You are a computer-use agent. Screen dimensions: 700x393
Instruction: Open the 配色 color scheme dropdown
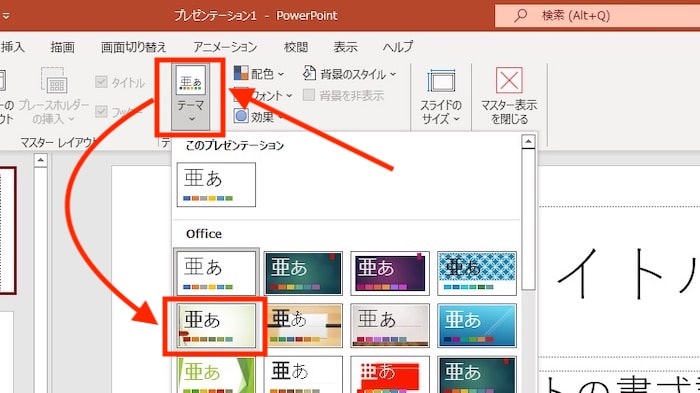click(x=259, y=74)
